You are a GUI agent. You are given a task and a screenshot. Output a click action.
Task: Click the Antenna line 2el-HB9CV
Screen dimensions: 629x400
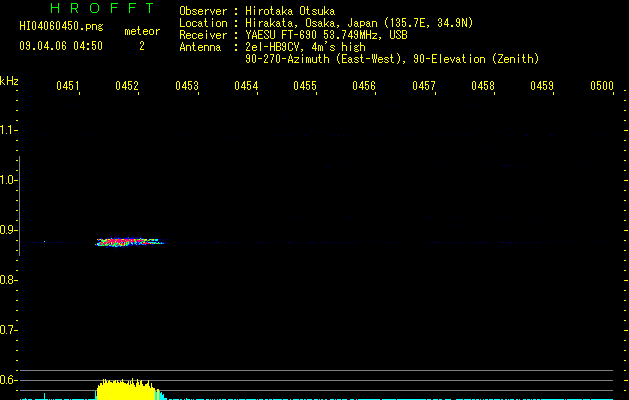tap(272, 47)
